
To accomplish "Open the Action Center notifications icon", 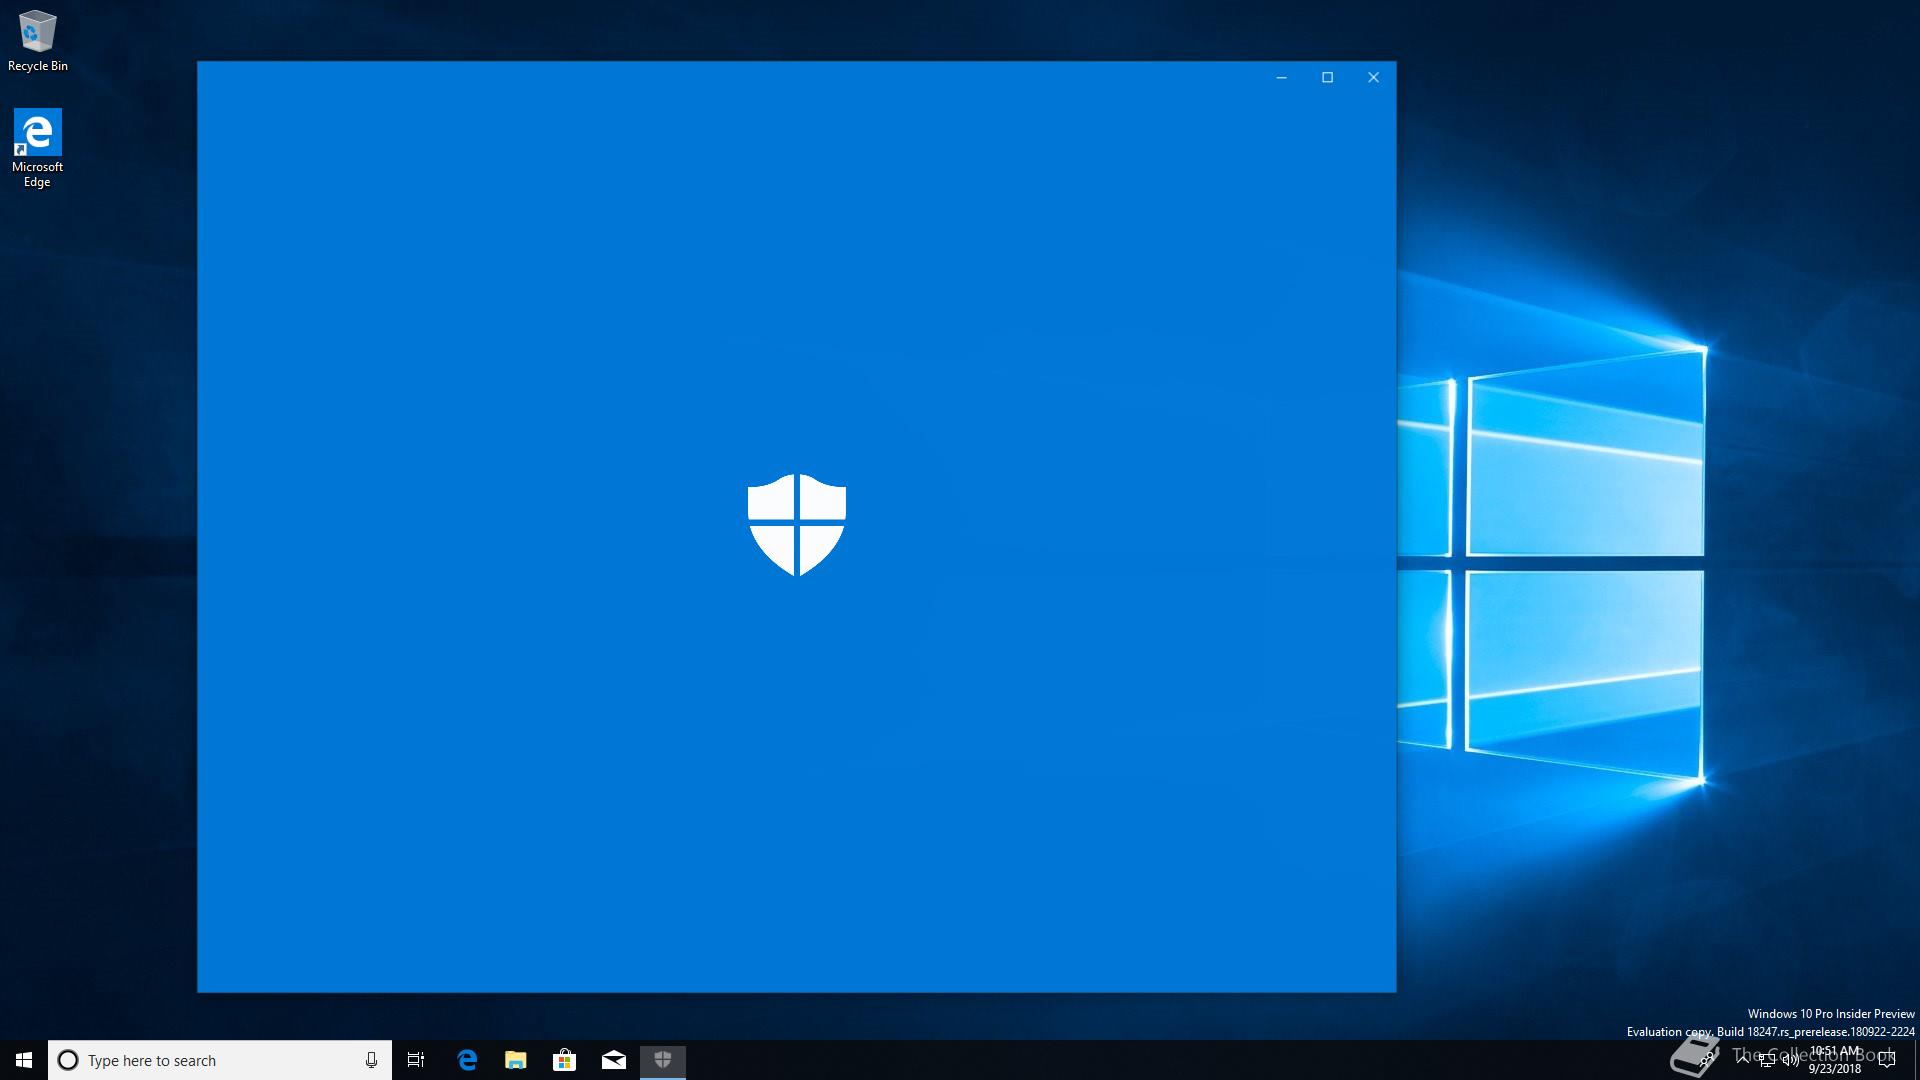I will pos(1887,1060).
